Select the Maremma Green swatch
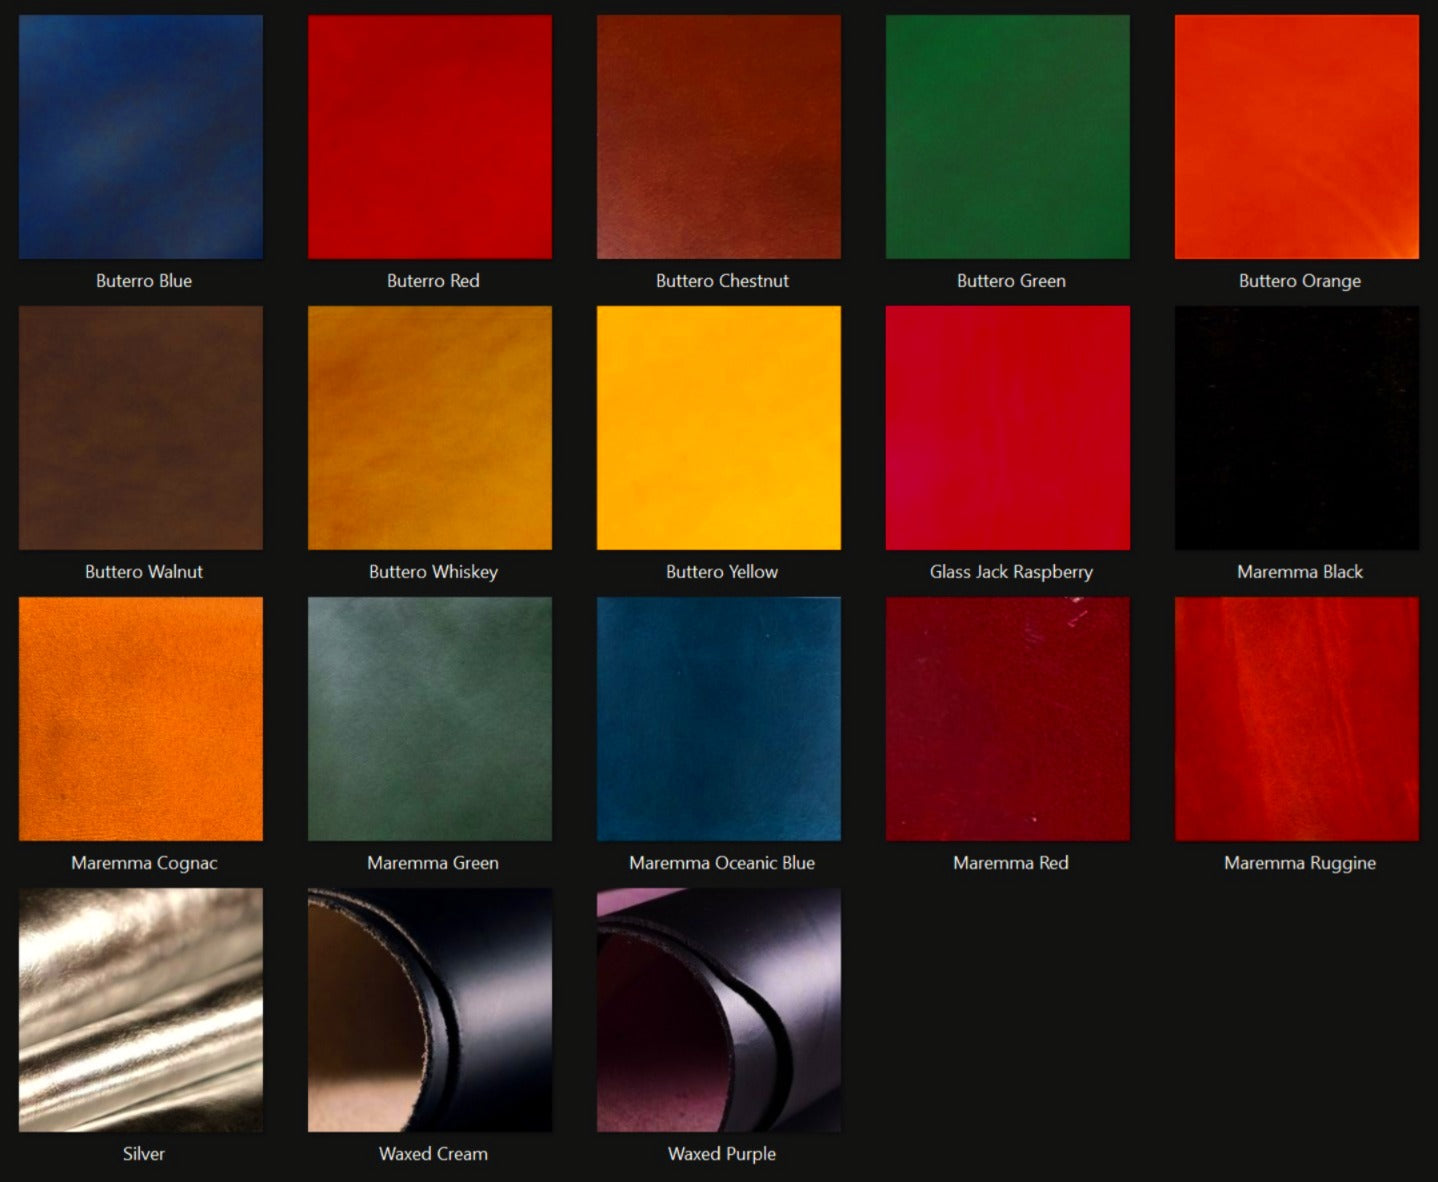The image size is (1438, 1182). click(430, 719)
